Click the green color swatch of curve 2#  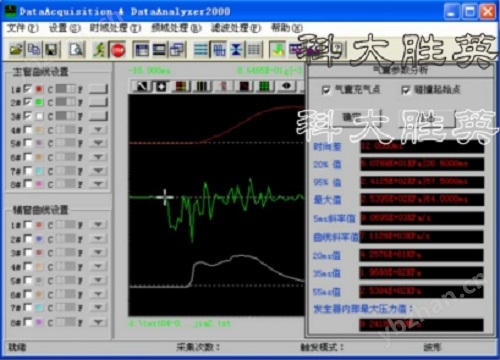pyautogui.click(x=39, y=102)
